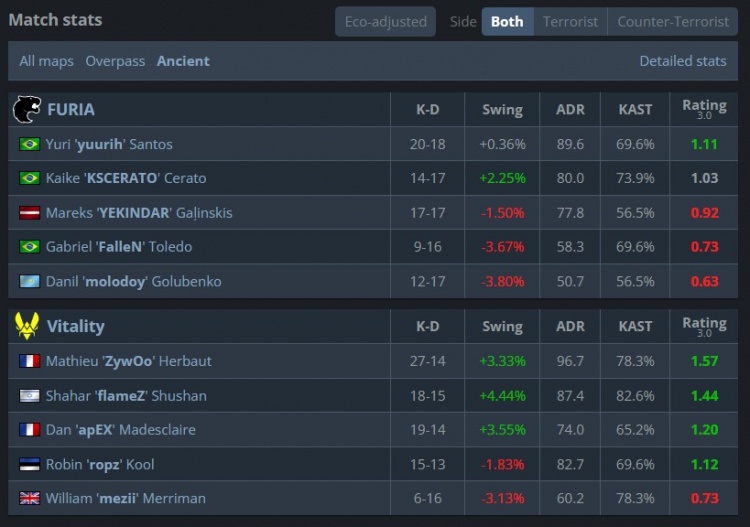Image resolution: width=750 pixels, height=527 pixels.
Task: Open Kaike 'KSCERATO' Cerato's player profile
Action: [x=125, y=178]
